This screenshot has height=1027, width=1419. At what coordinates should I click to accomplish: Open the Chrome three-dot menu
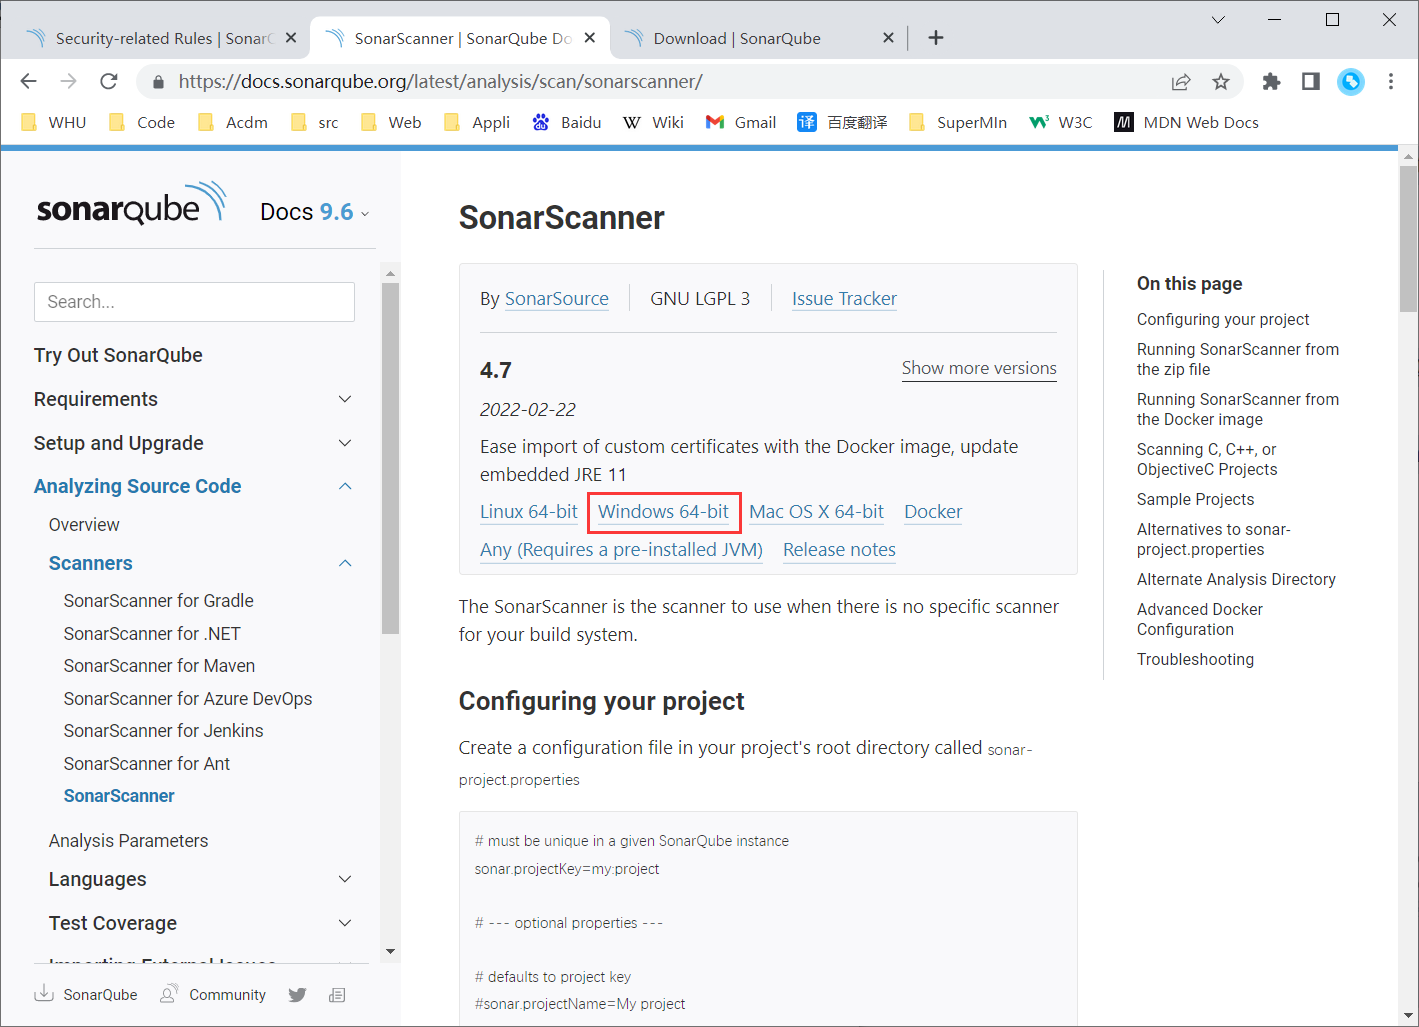1391,82
